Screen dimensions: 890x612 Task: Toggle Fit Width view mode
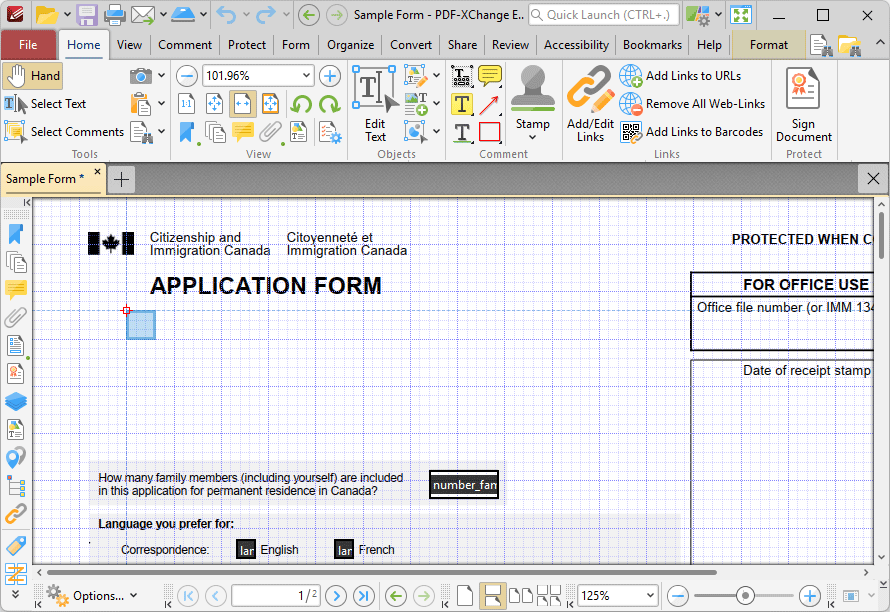(x=242, y=104)
